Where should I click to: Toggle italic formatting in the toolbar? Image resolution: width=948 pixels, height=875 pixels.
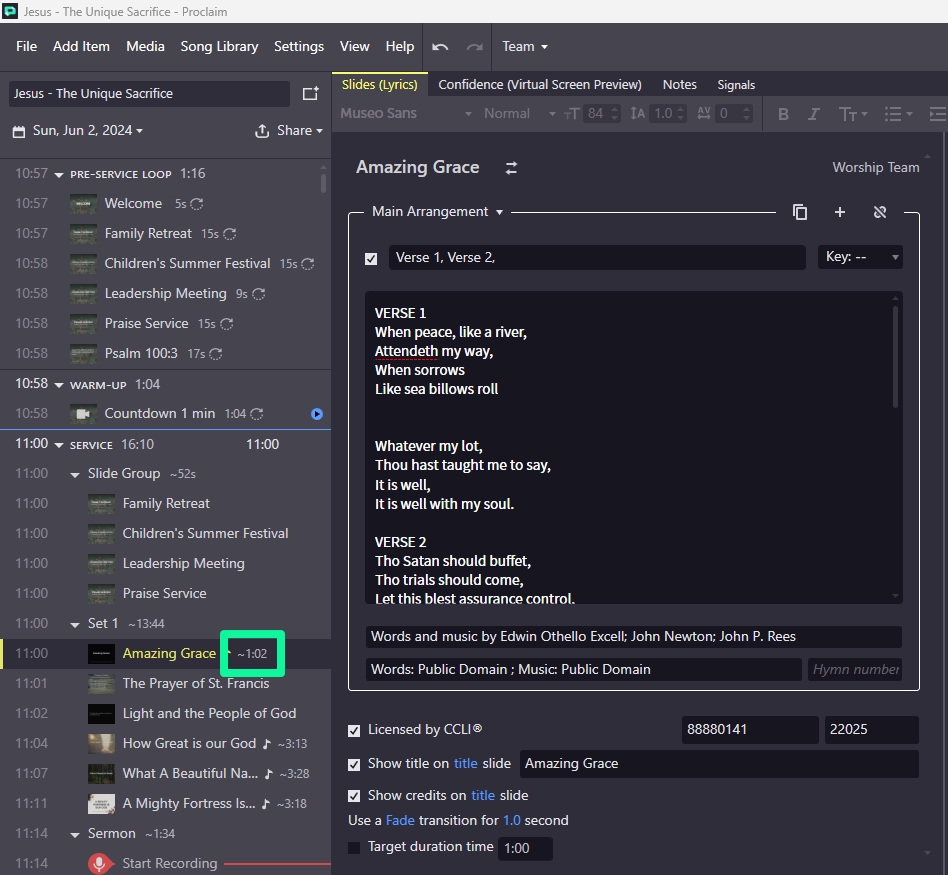(814, 114)
